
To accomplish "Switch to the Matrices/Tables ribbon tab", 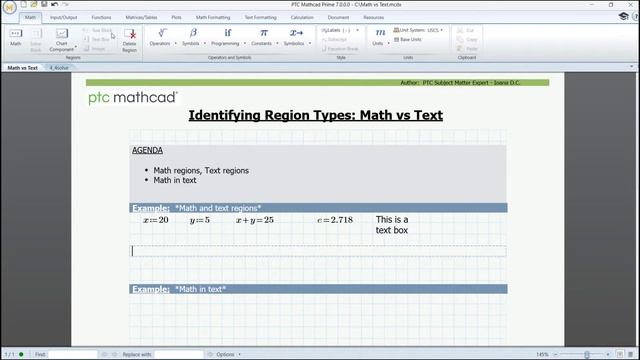I will (x=141, y=18).
